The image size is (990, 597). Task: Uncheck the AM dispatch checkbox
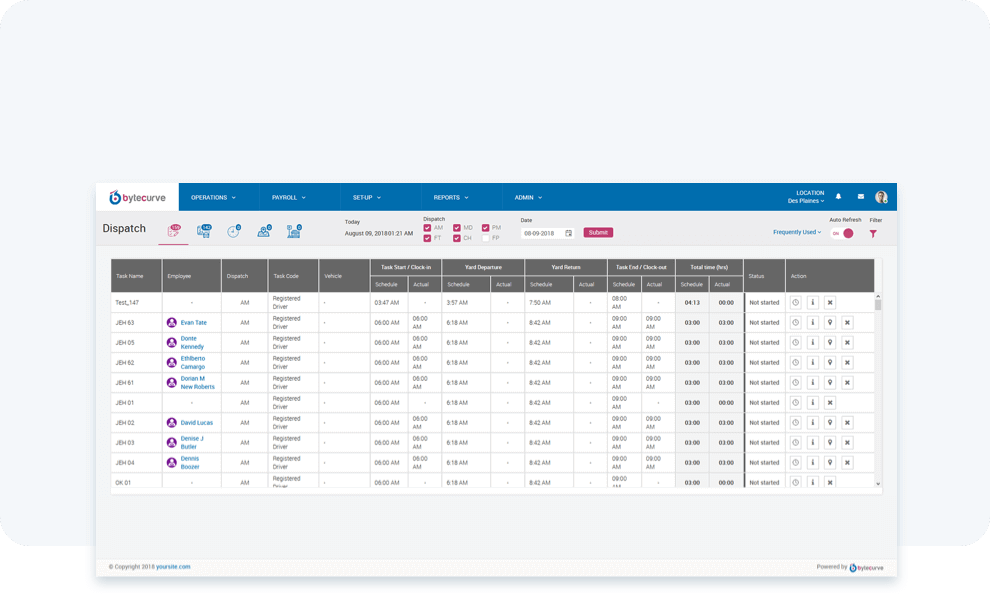pyautogui.click(x=427, y=228)
